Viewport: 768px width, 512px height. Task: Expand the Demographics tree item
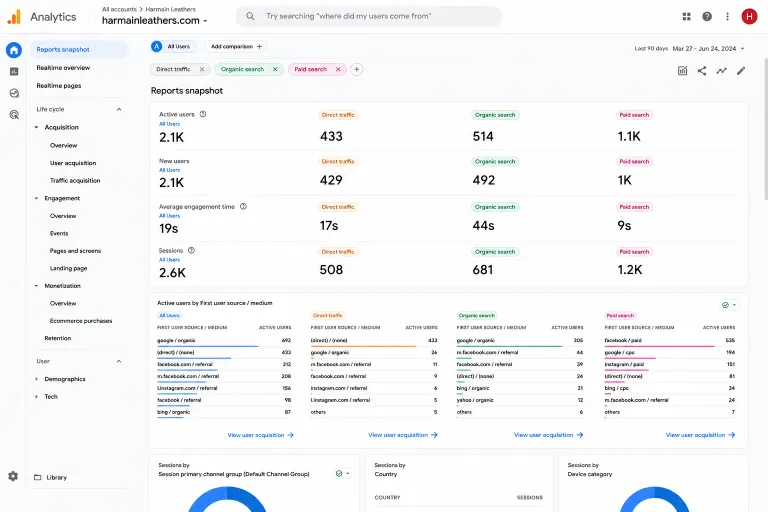click(x=36, y=379)
